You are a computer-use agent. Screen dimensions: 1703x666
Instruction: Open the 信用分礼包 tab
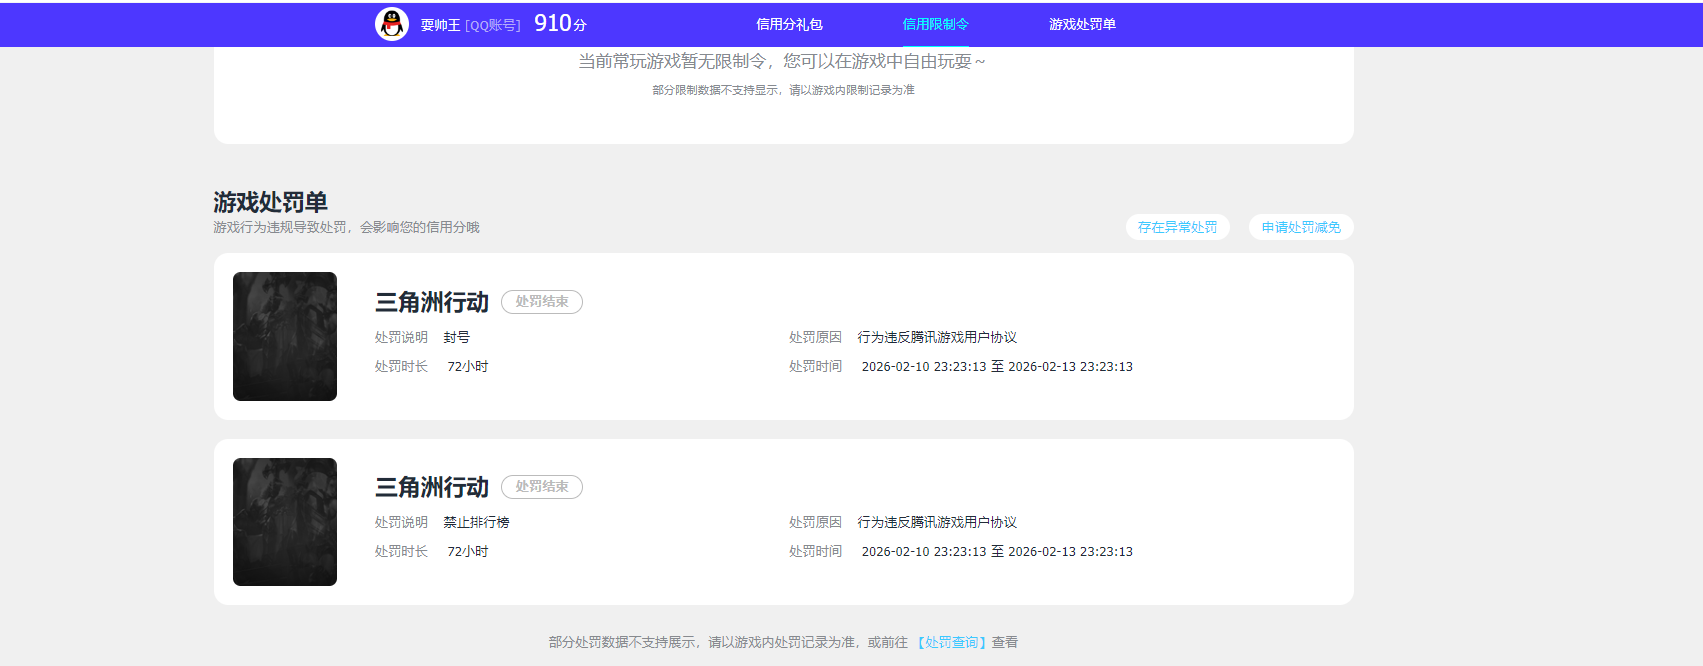tap(789, 24)
